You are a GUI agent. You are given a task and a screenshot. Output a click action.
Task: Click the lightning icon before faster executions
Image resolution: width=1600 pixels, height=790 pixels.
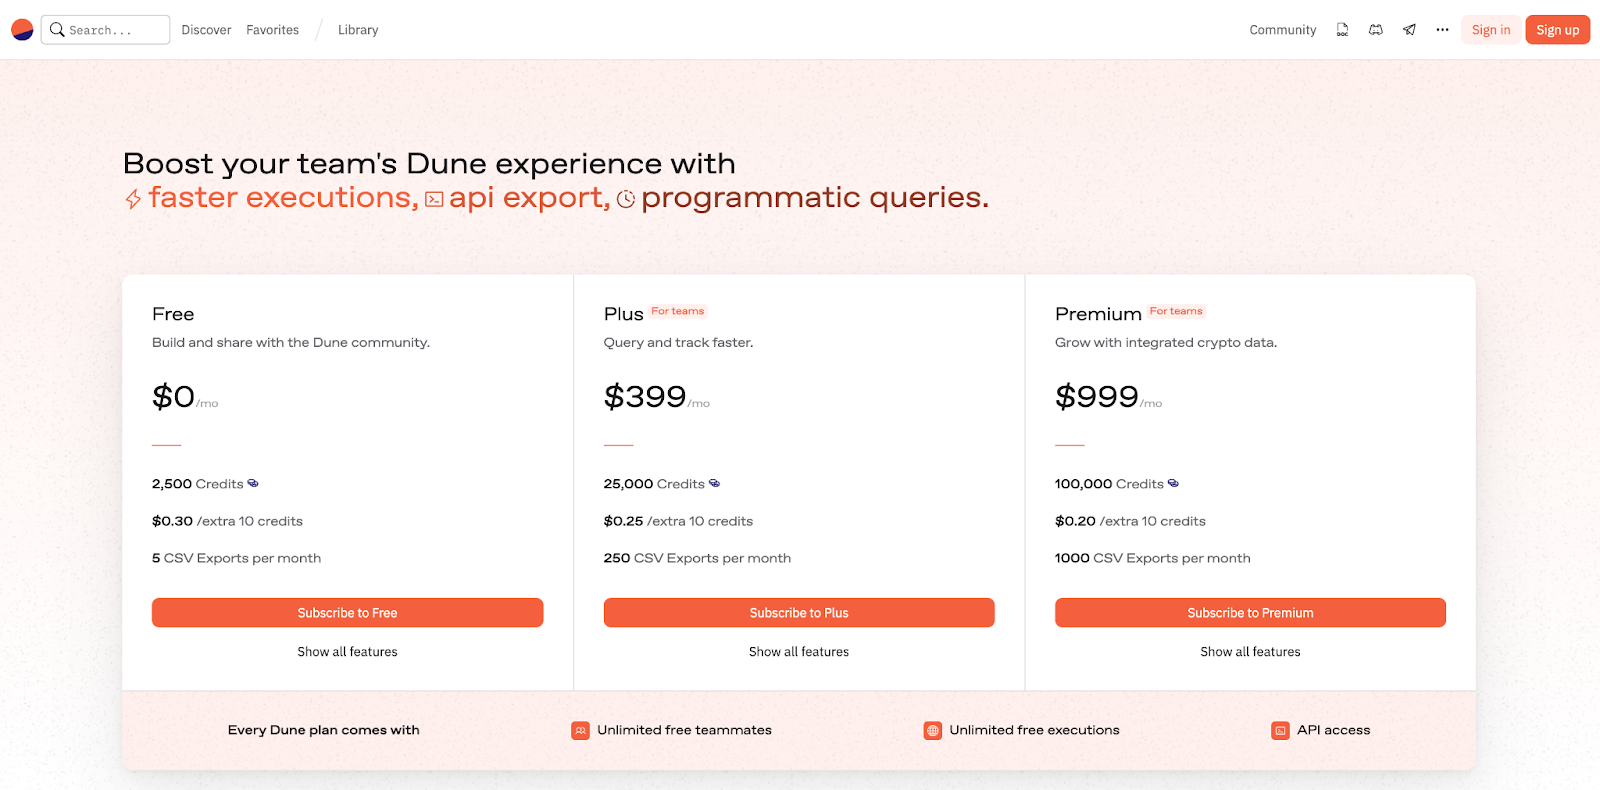pos(131,197)
